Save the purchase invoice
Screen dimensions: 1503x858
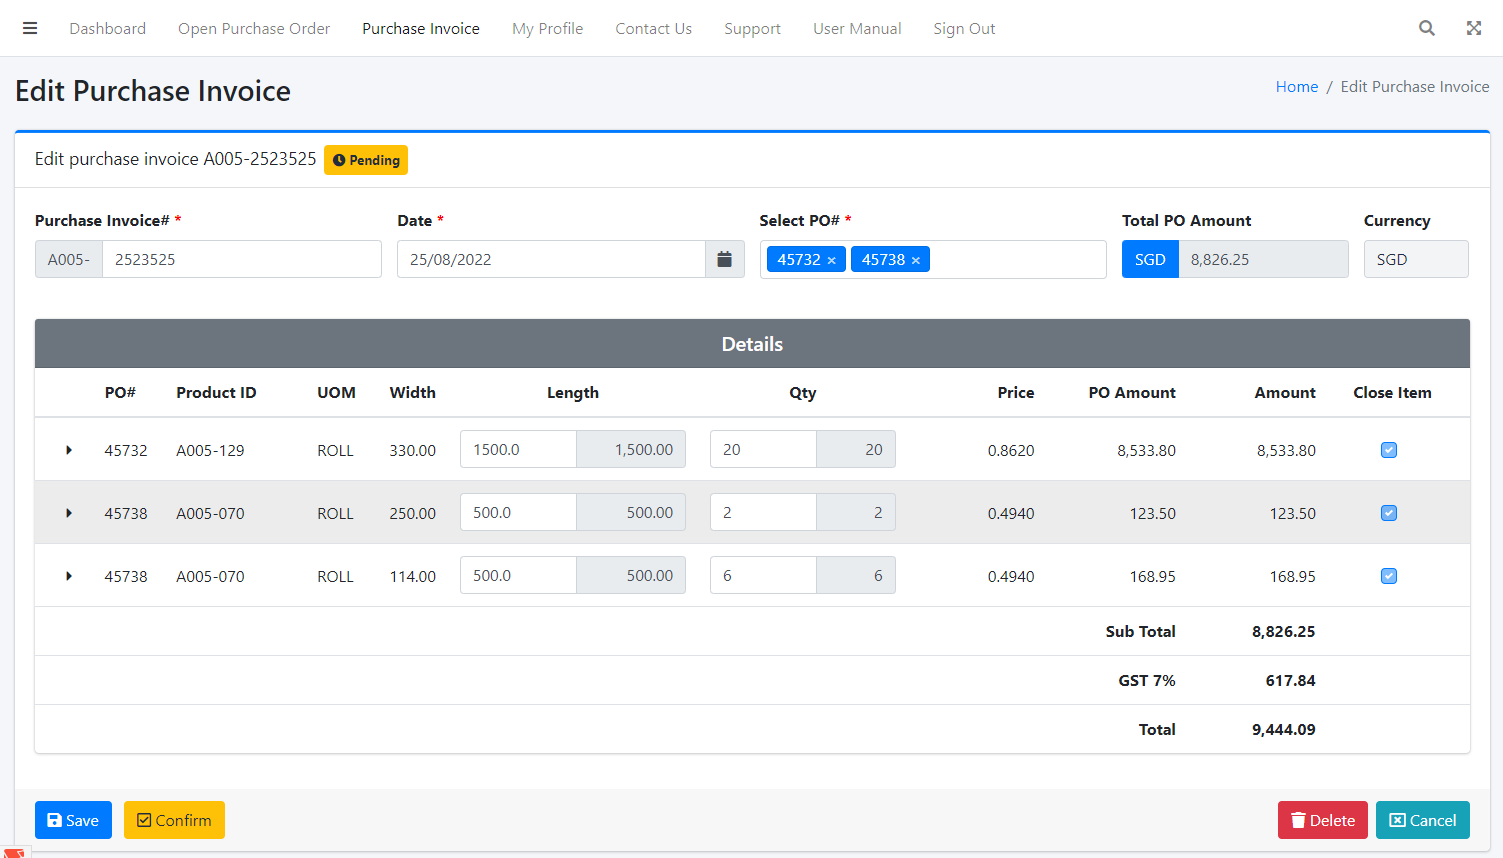point(73,820)
